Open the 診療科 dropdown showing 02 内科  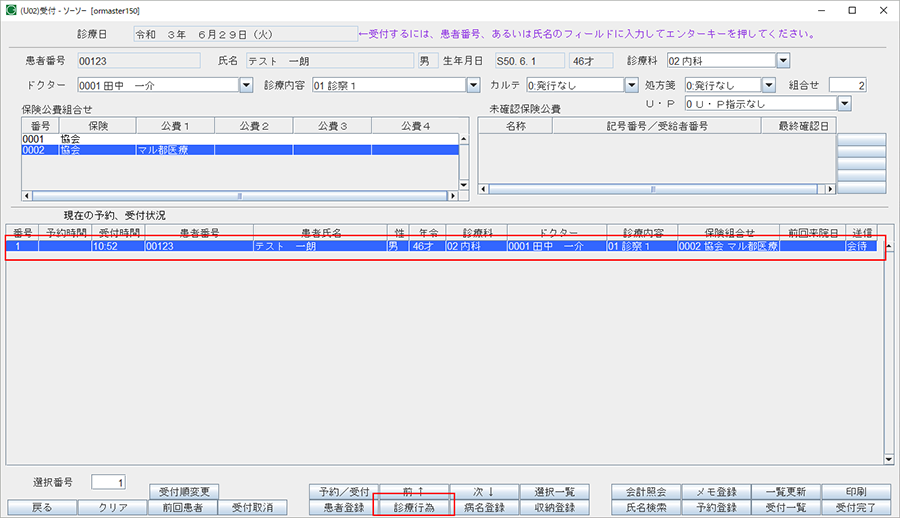point(782,61)
